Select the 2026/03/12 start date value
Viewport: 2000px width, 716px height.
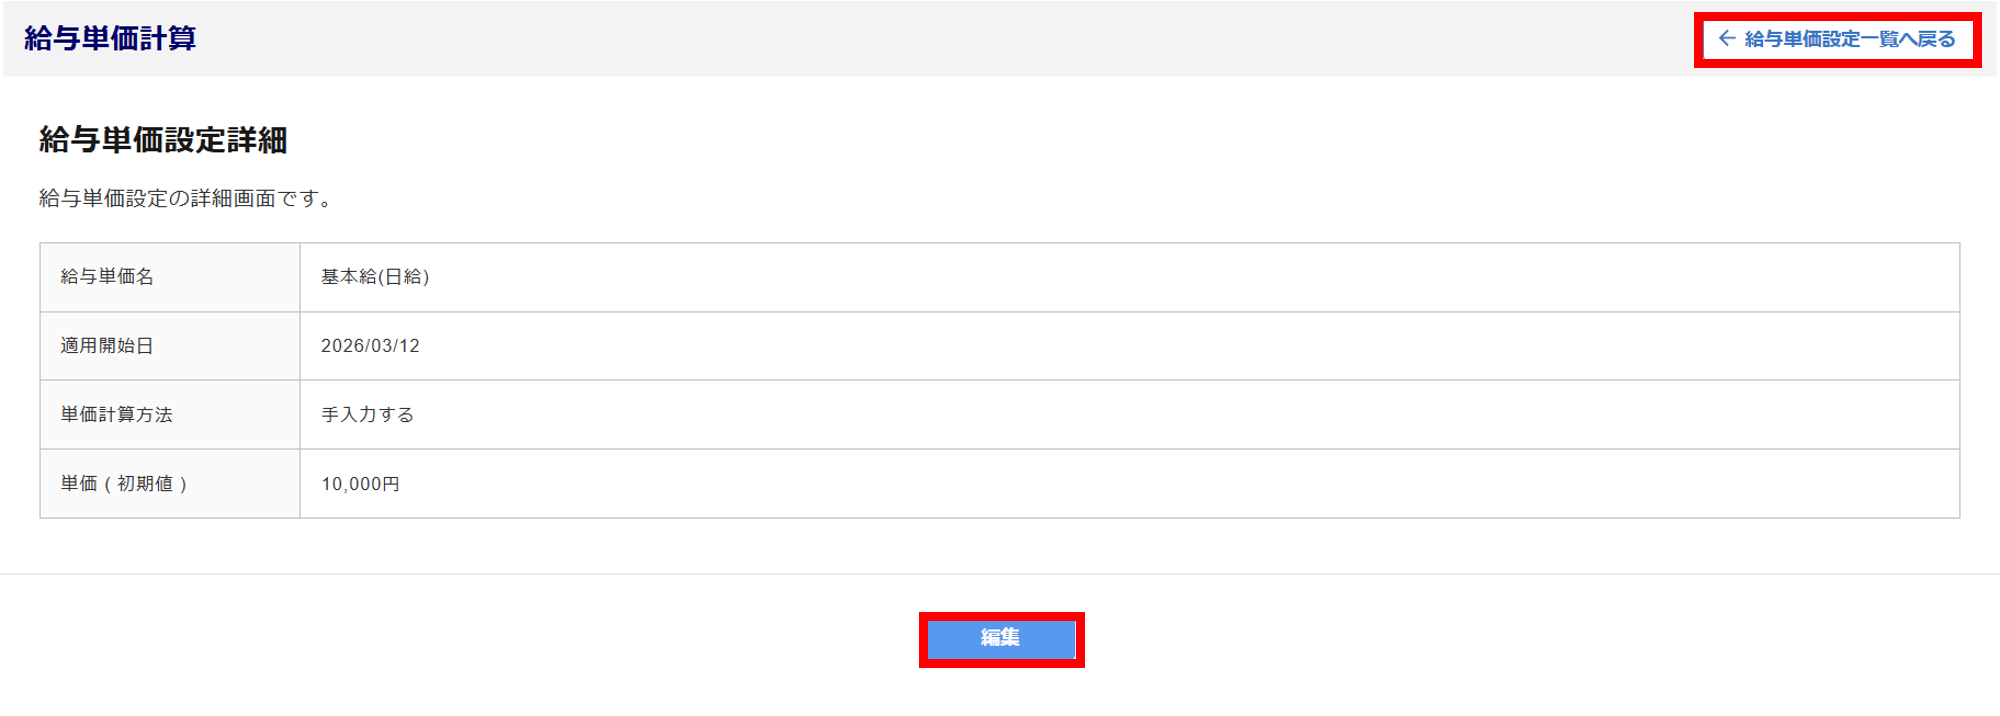(x=370, y=346)
